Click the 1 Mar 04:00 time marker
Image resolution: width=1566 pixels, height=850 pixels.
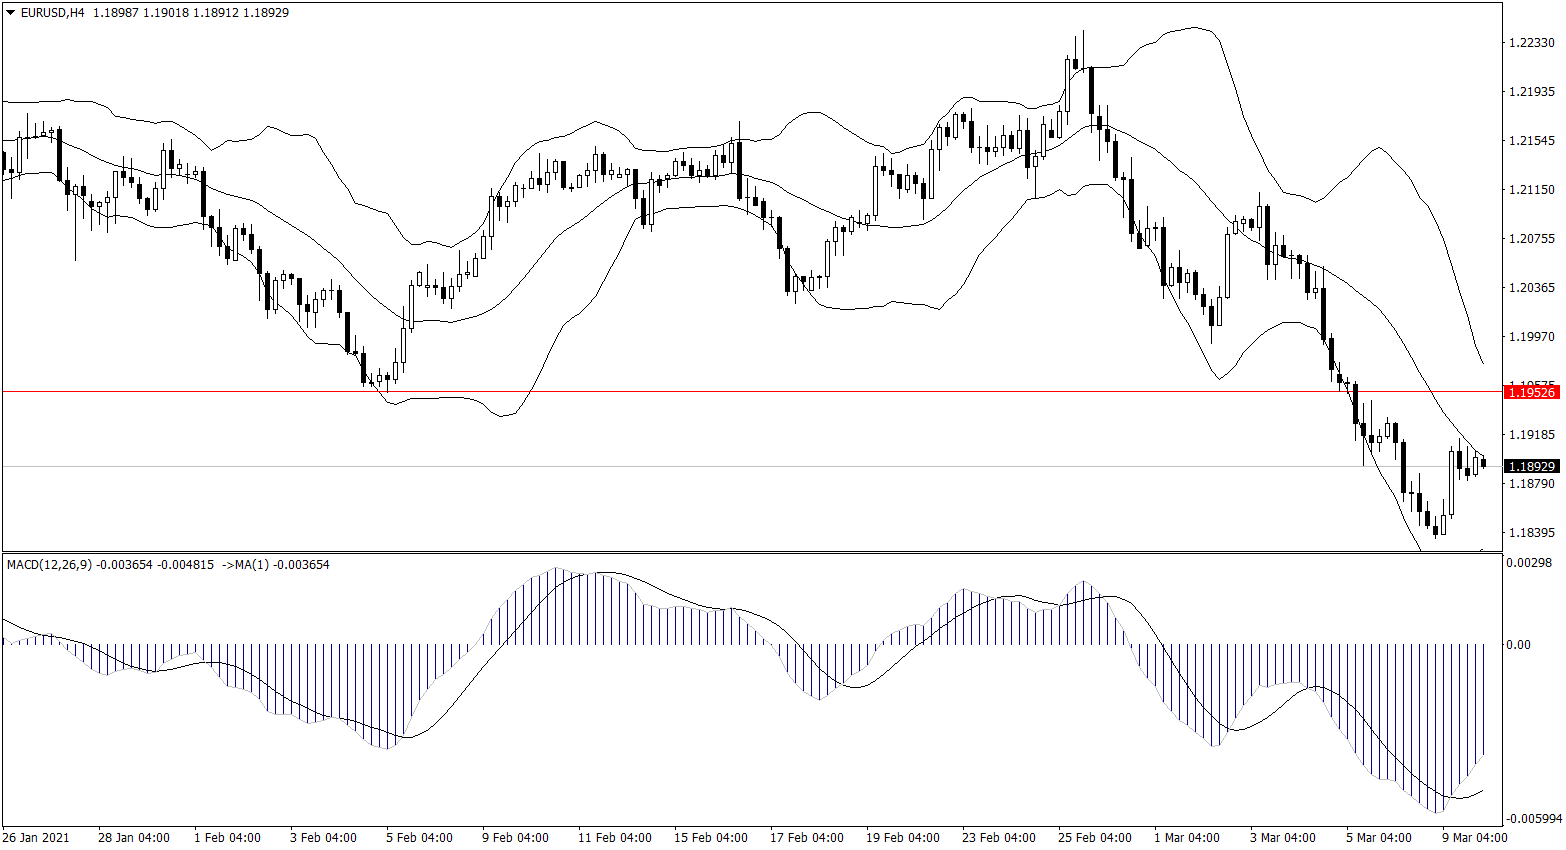click(1187, 838)
